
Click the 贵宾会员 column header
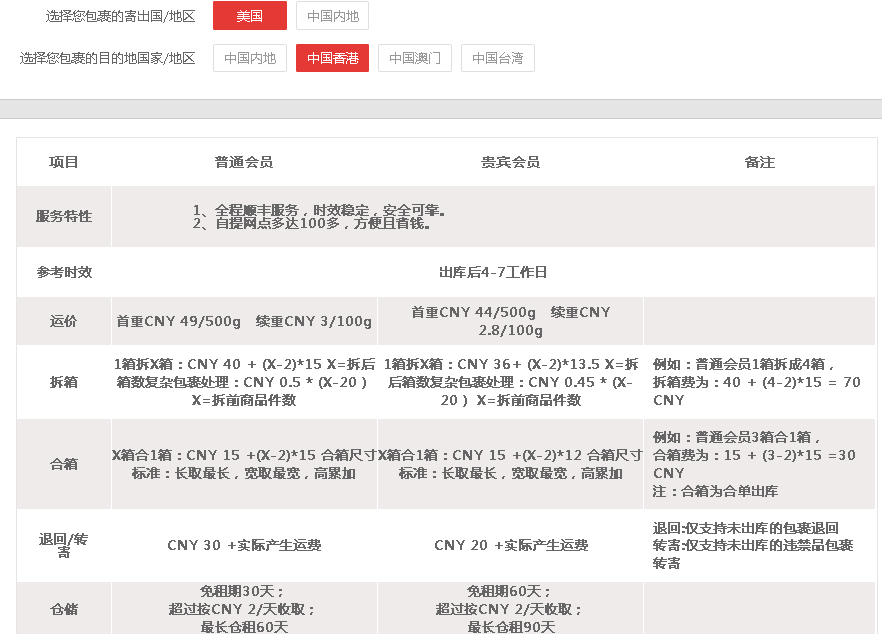pos(511,162)
